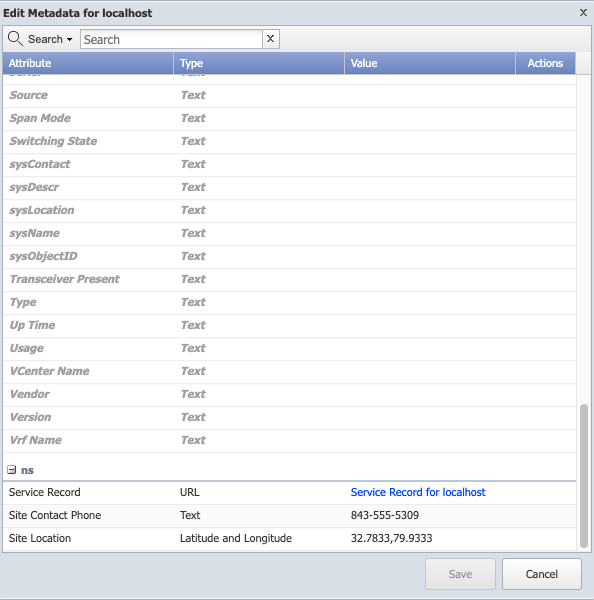This screenshot has width=594, height=600.
Task: Select the sysDescr attribute row
Action: 289,188
